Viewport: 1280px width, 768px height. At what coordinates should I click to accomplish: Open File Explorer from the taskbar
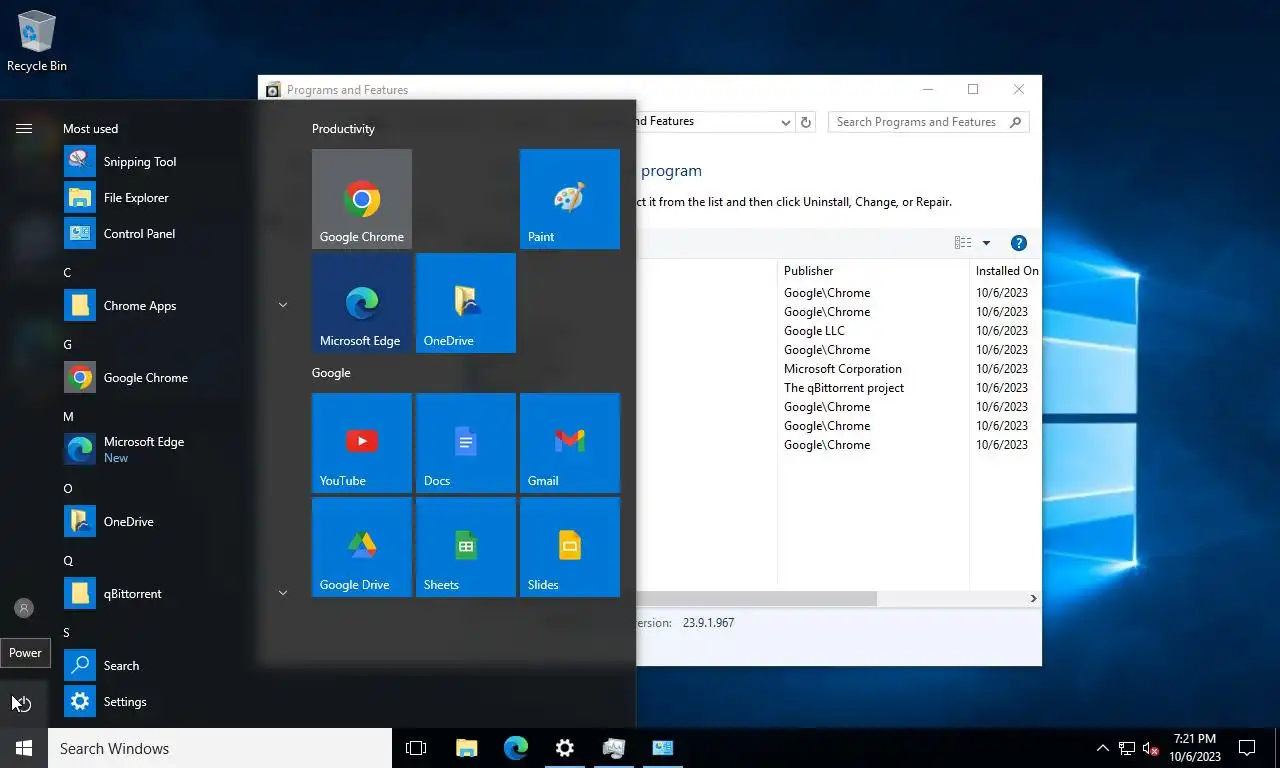466,748
